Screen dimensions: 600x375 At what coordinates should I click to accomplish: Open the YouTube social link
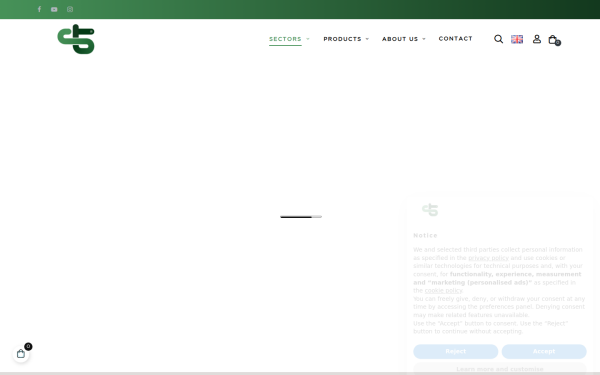54,9
